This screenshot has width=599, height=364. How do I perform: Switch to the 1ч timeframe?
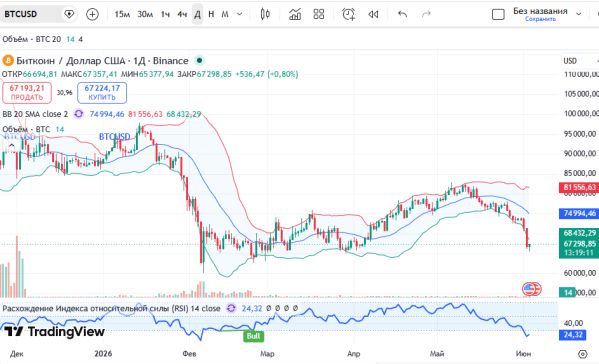tap(165, 14)
